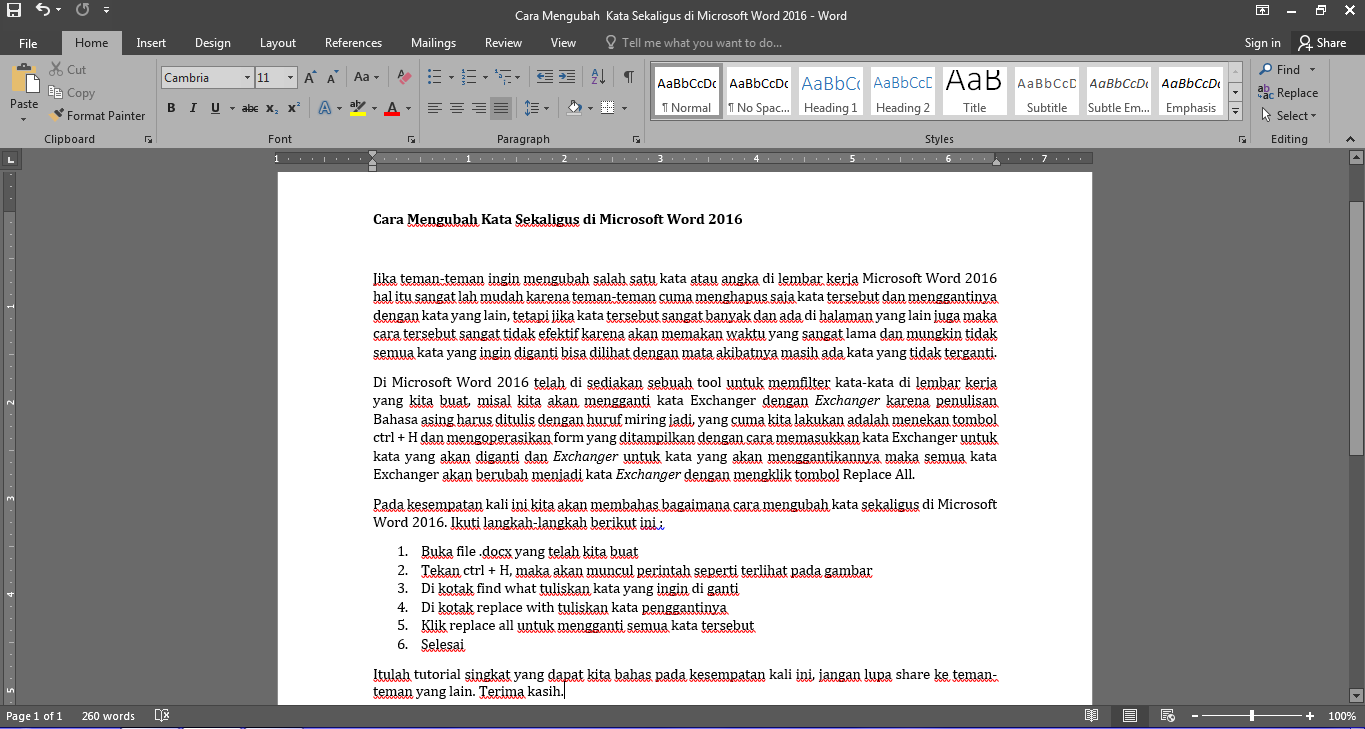Switch to Web Layout view icon
Viewport: 1365px width, 729px height.
tap(1168, 716)
